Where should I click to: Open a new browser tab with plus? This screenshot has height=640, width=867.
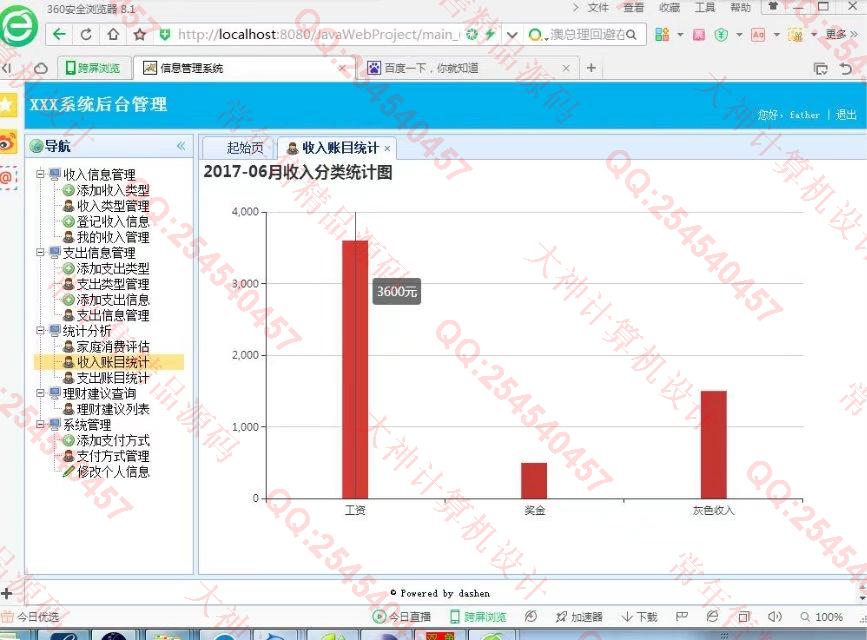(x=591, y=68)
